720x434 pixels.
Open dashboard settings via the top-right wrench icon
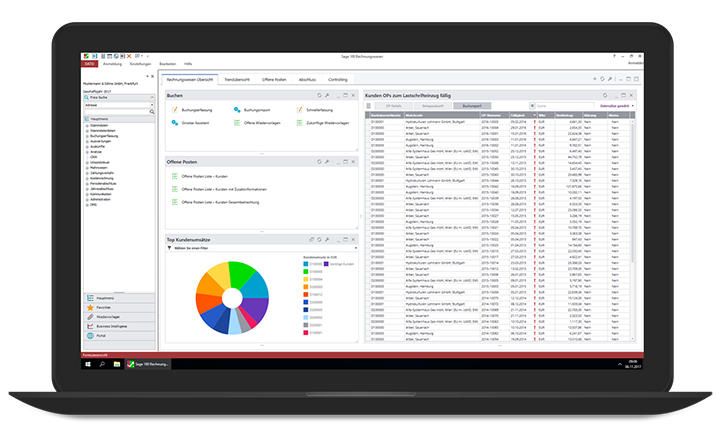(x=610, y=79)
